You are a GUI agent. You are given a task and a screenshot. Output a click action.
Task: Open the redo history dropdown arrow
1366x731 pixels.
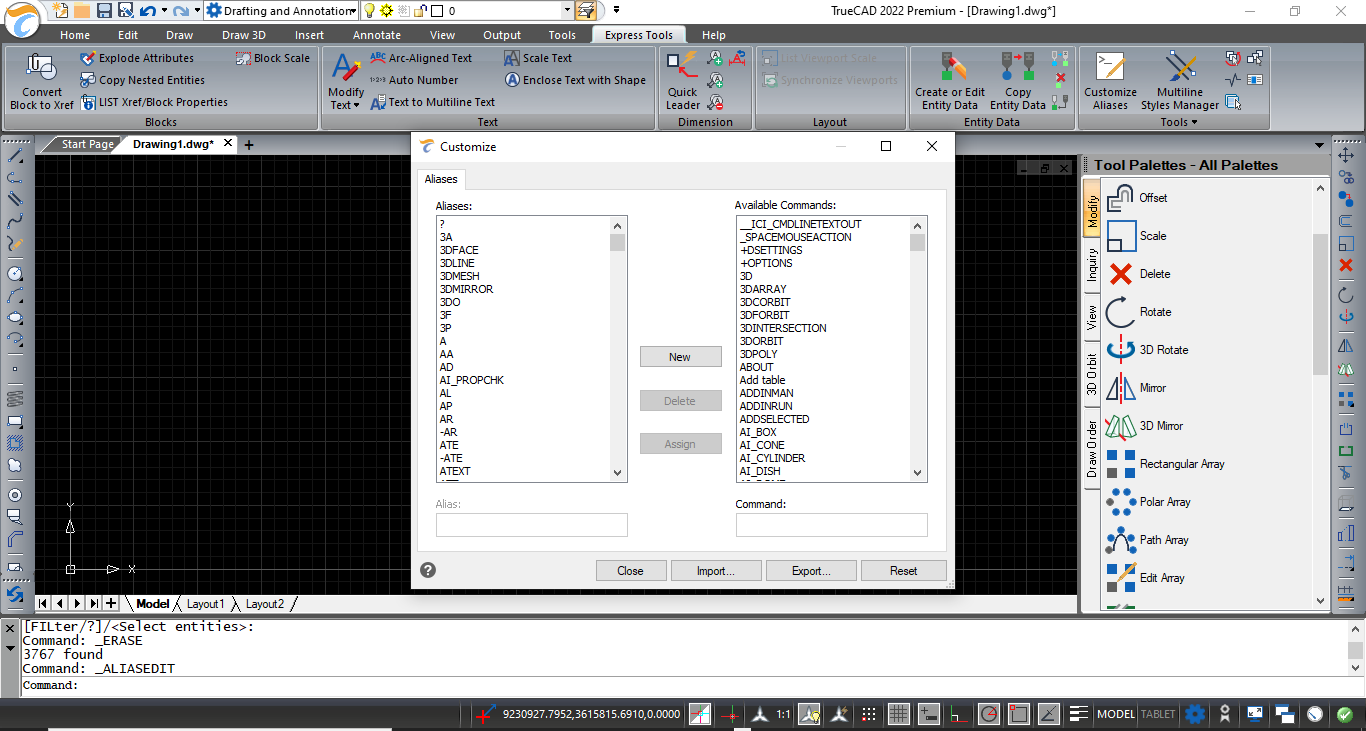pyautogui.click(x=196, y=11)
